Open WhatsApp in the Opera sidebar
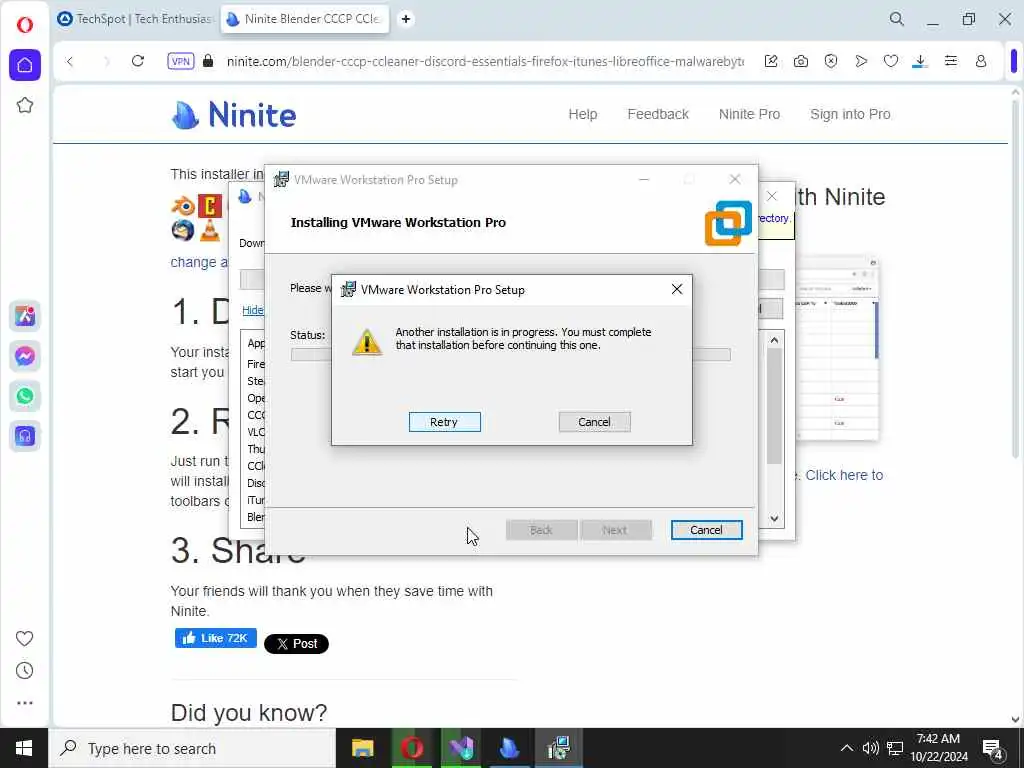Viewport: 1024px width, 768px height. tap(25, 396)
